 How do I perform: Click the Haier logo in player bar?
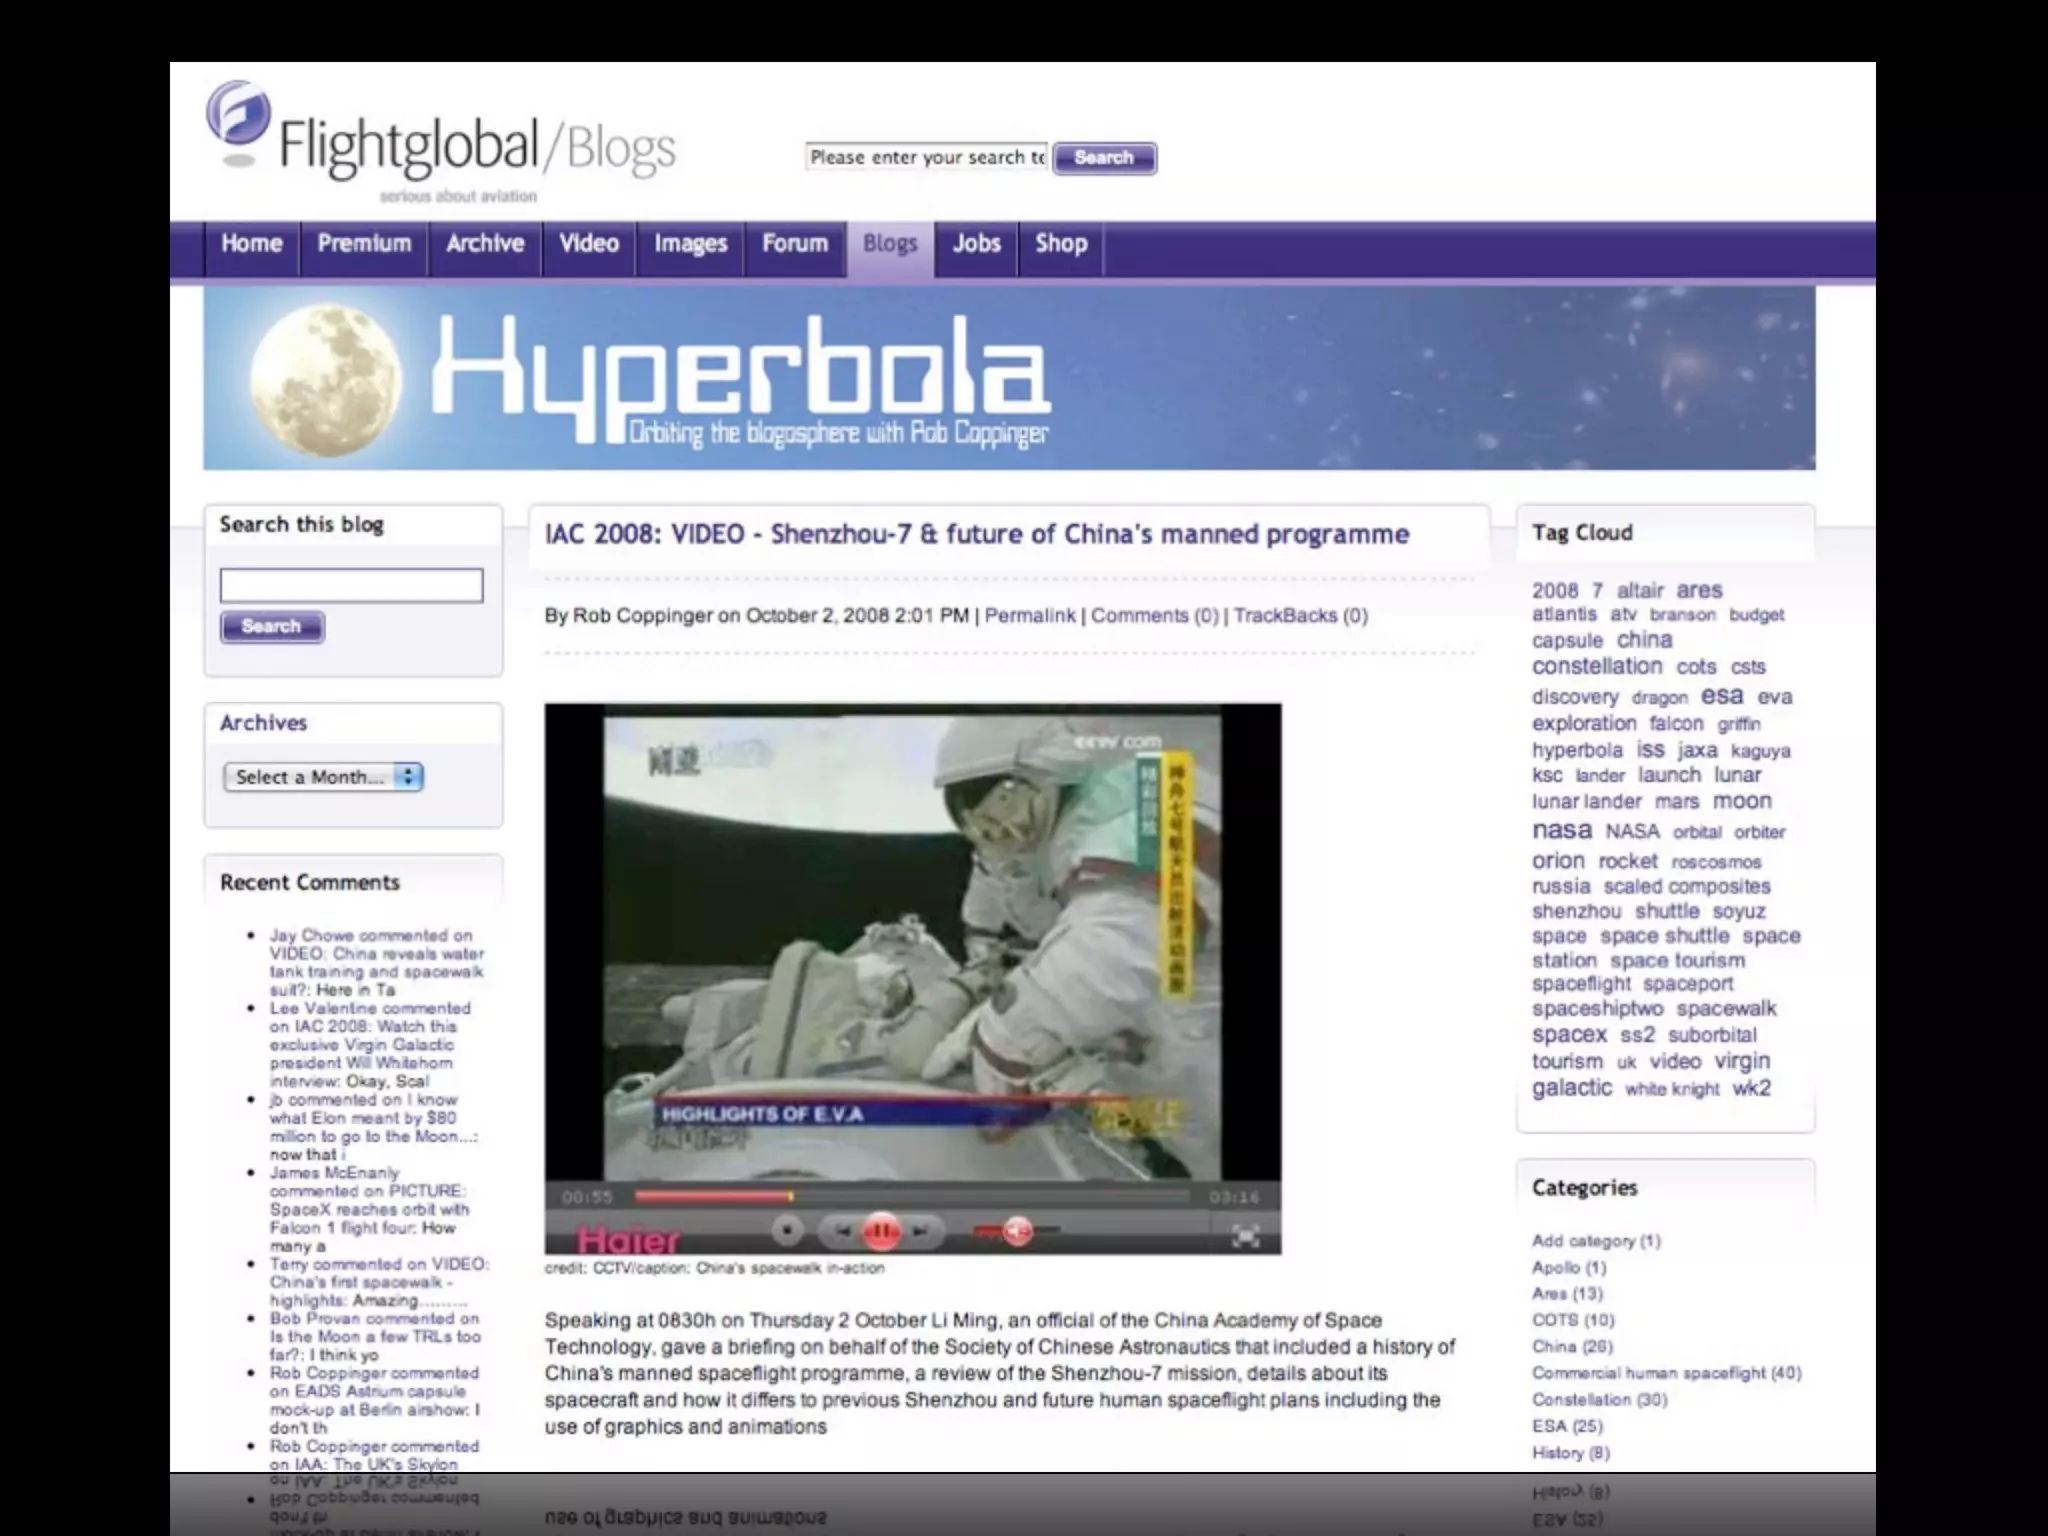point(628,1240)
